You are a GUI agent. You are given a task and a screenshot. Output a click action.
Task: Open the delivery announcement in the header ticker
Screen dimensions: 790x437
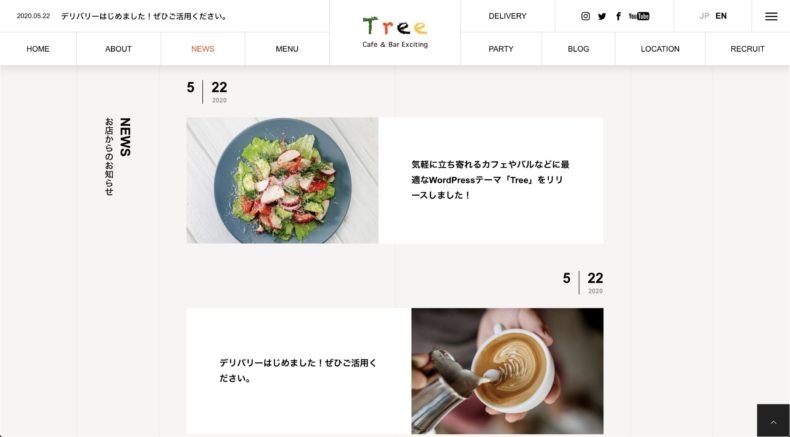(144, 16)
